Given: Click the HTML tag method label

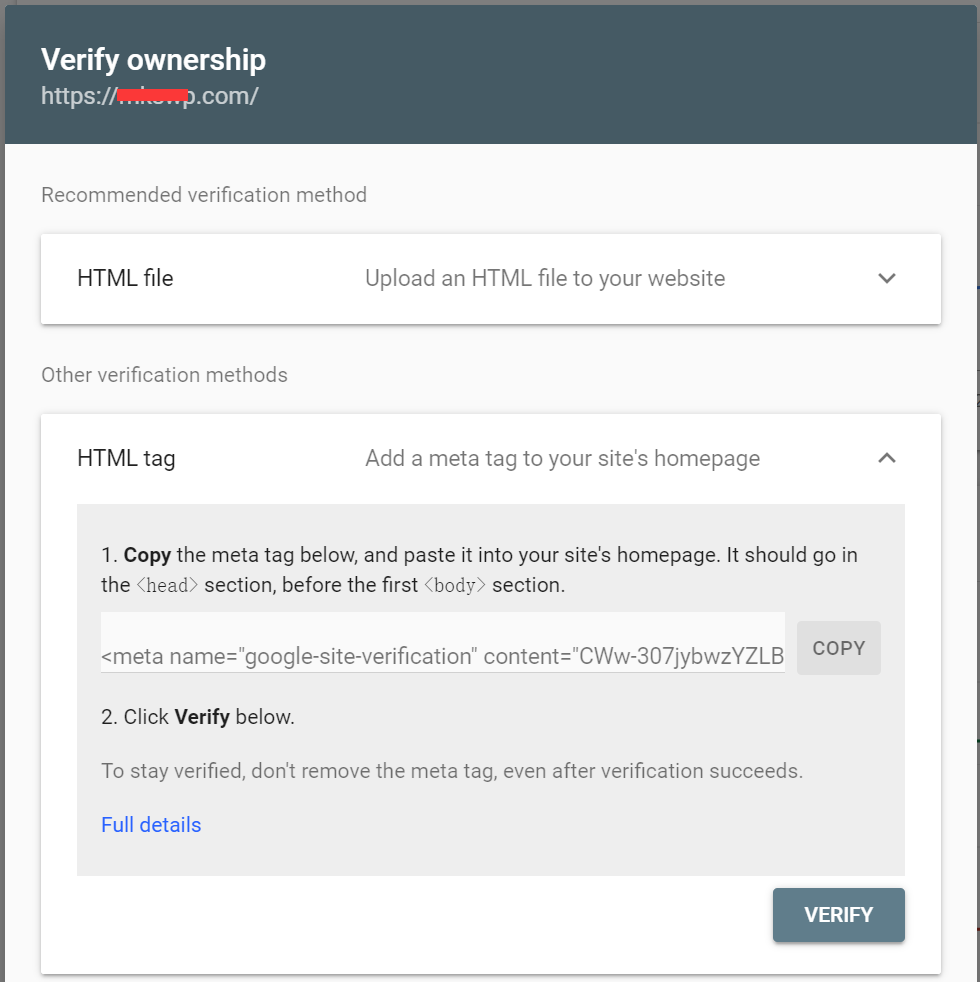Looking at the screenshot, I should (x=126, y=459).
